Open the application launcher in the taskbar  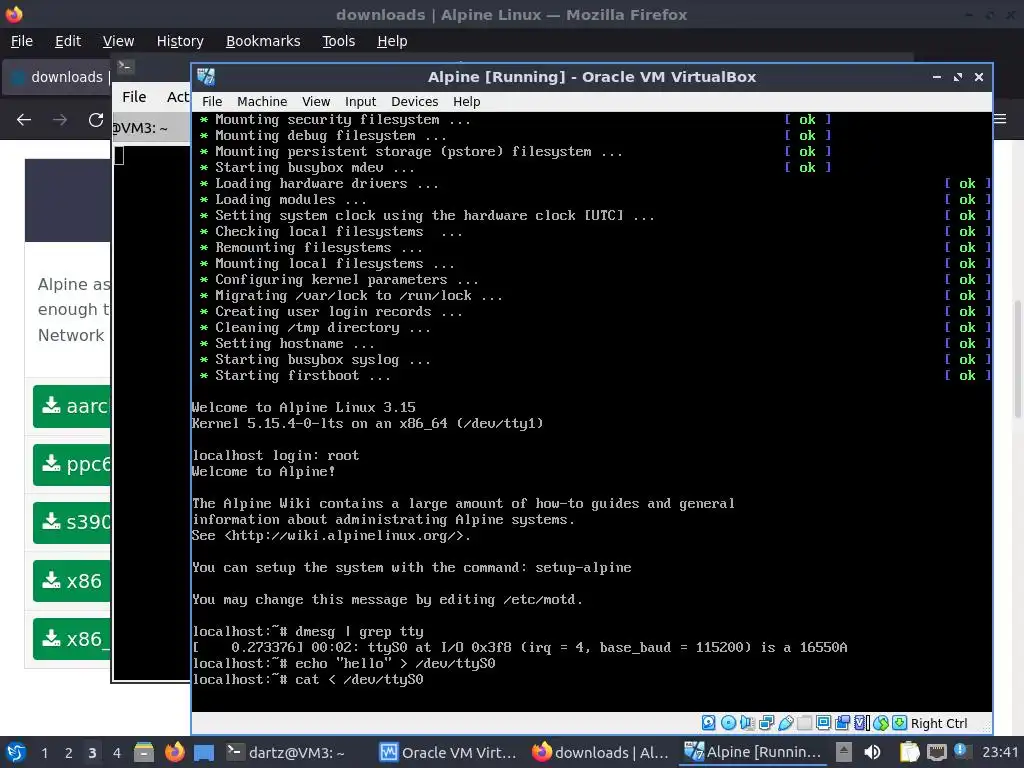pos(16,752)
